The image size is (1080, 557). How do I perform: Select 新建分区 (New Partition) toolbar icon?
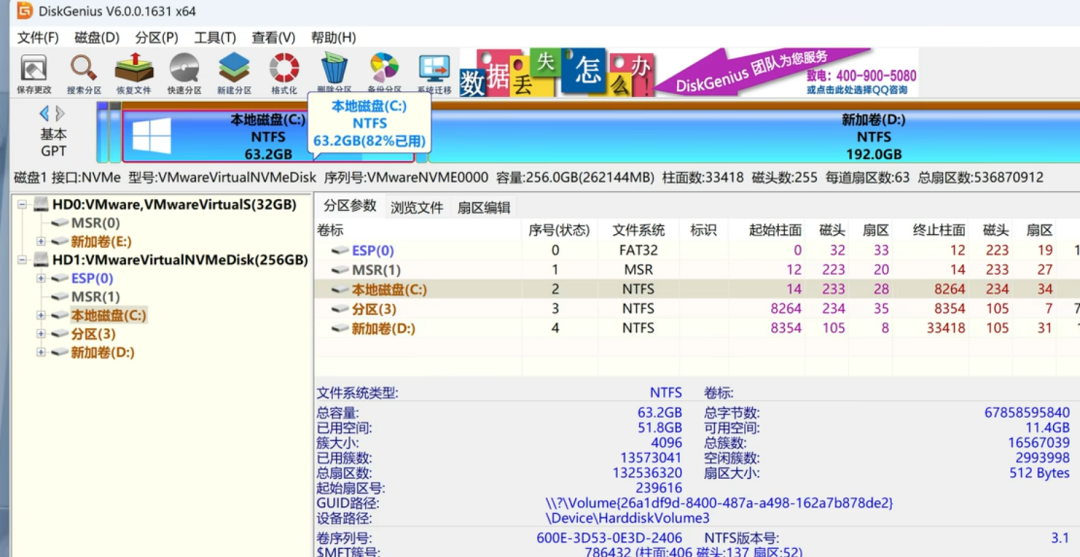pos(234,71)
